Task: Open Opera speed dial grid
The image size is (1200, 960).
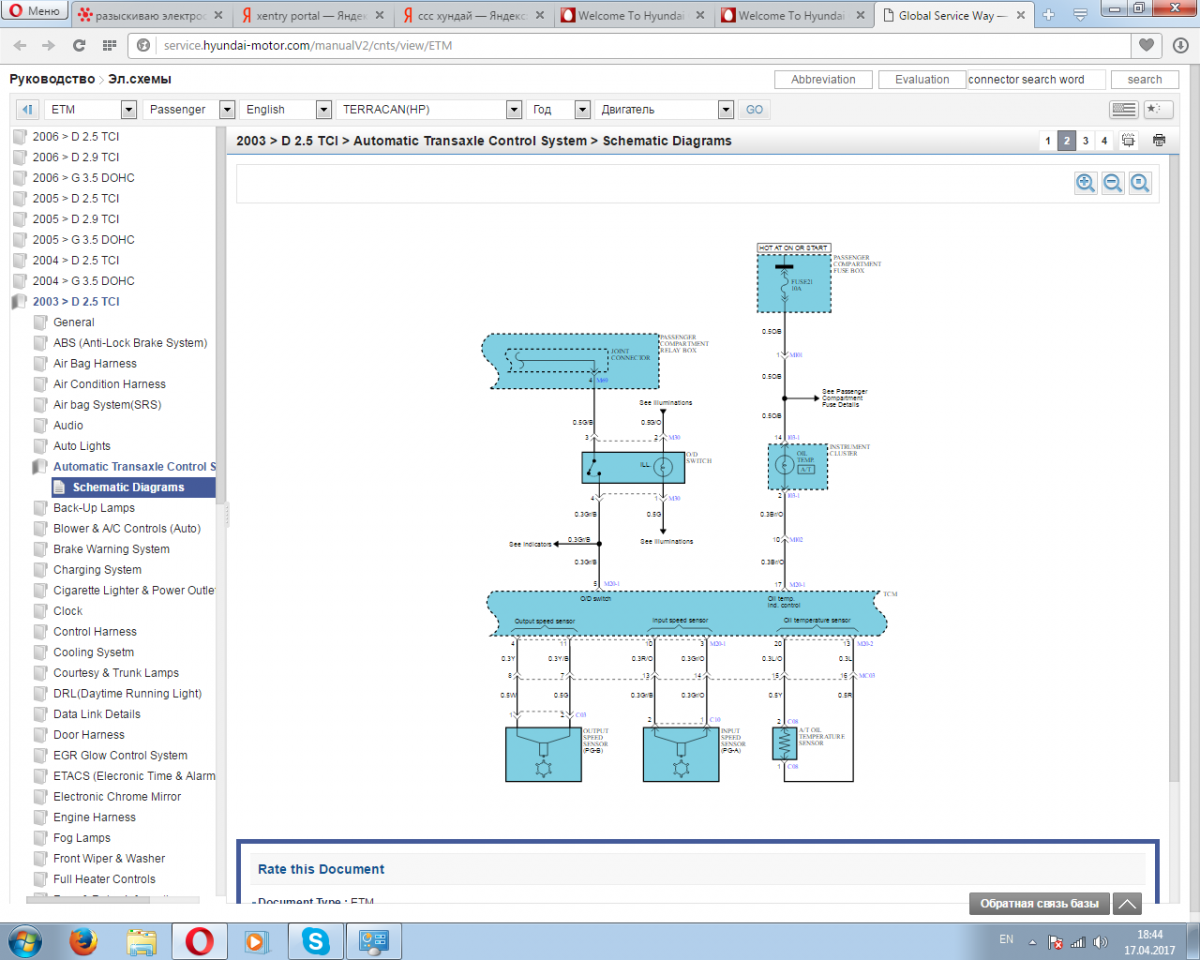Action: 109,45
